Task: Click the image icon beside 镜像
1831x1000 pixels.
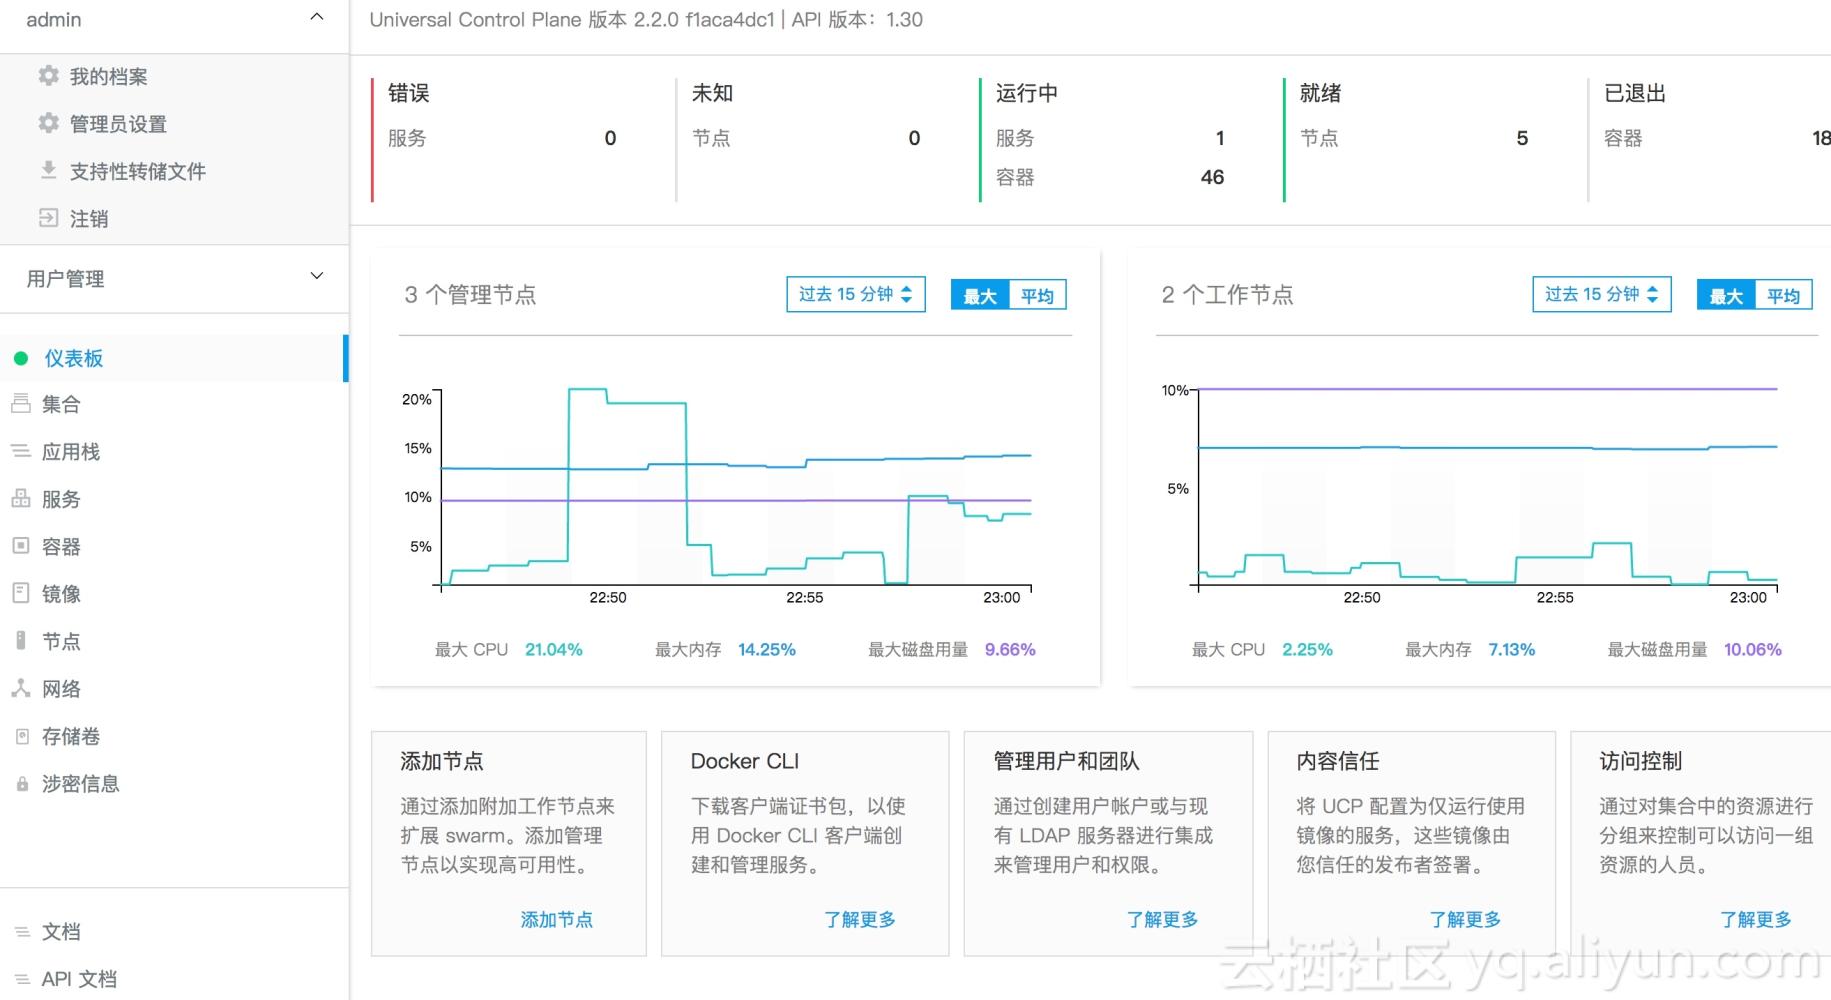Action: click(x=20, y=592)
